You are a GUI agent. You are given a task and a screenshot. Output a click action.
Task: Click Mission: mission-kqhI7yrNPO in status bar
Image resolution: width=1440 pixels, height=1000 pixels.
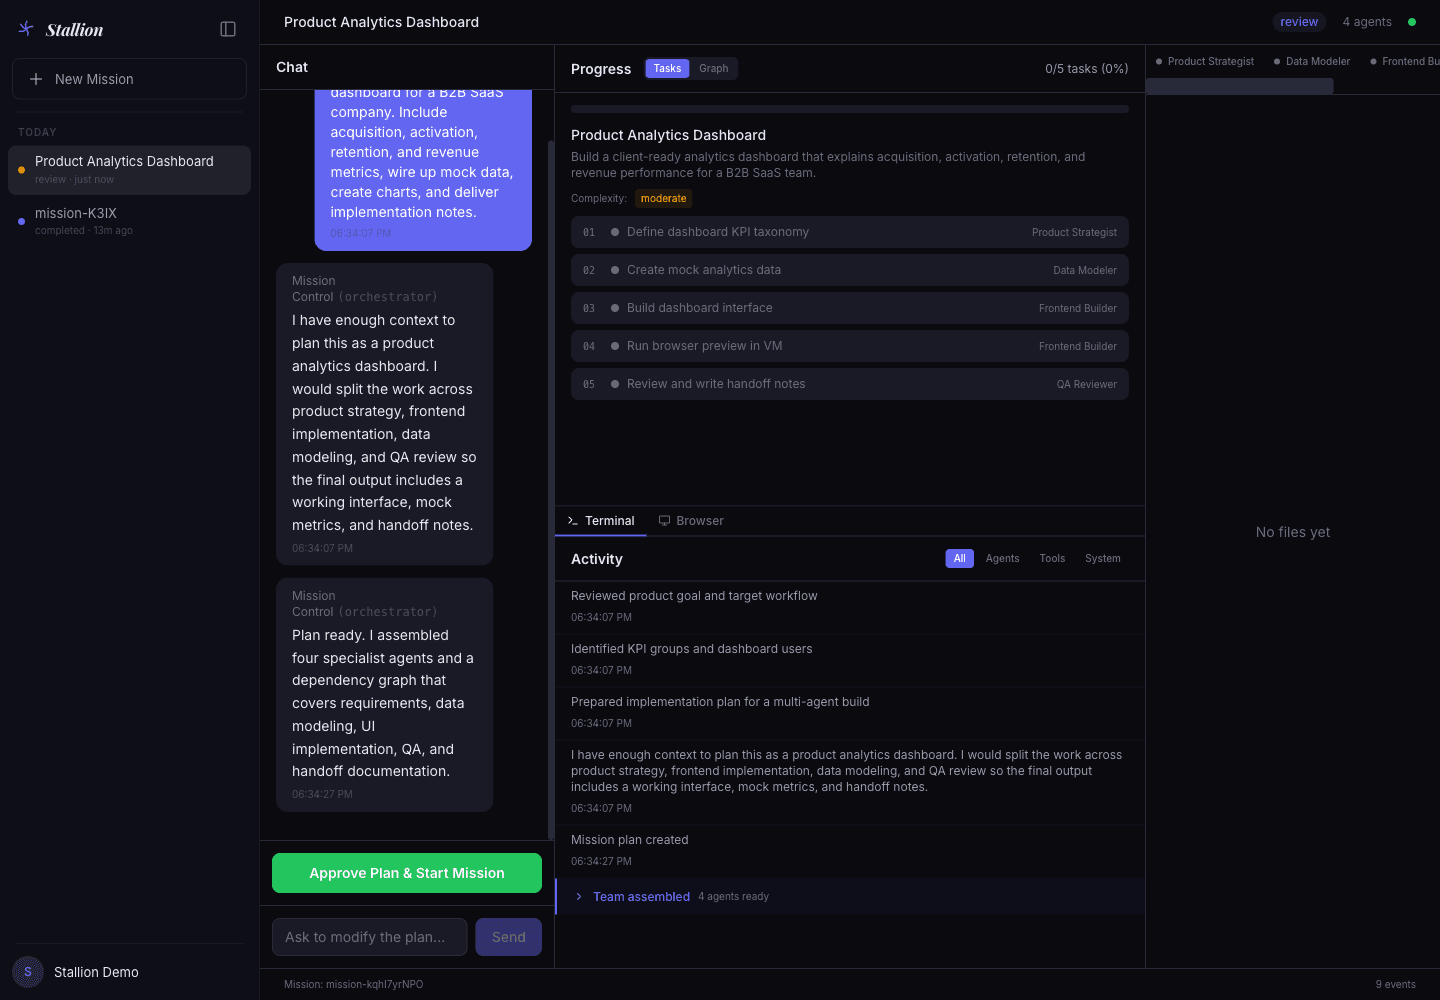click(354, 985)
